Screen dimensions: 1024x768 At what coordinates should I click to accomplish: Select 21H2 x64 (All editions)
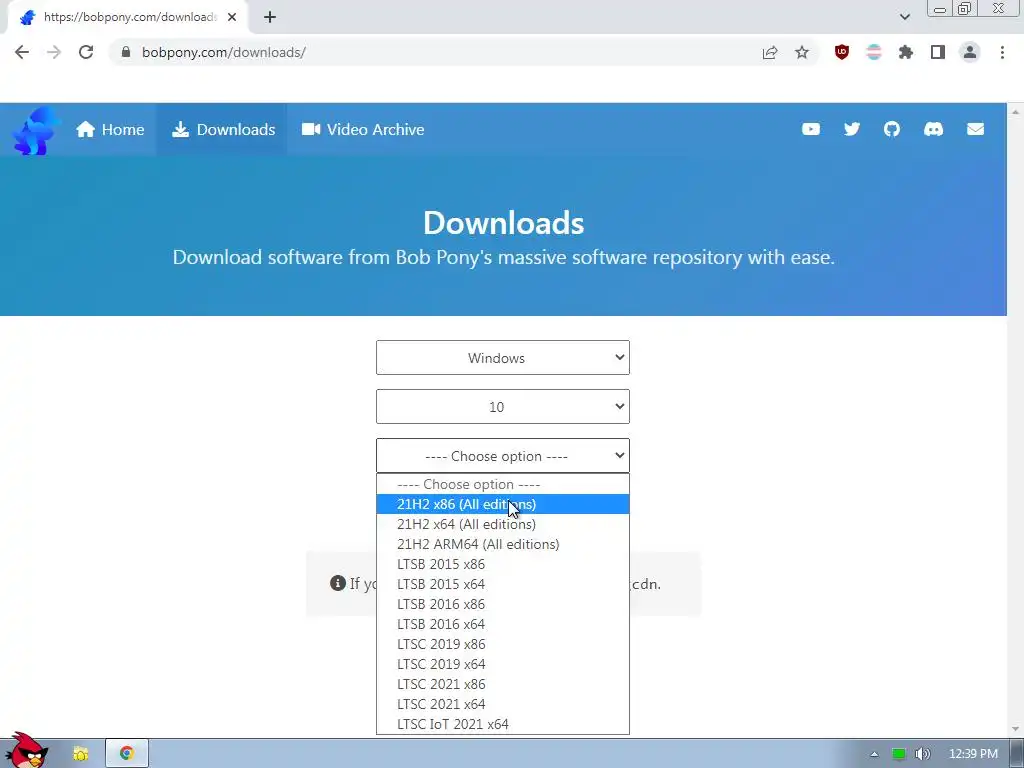click(503, 524)
